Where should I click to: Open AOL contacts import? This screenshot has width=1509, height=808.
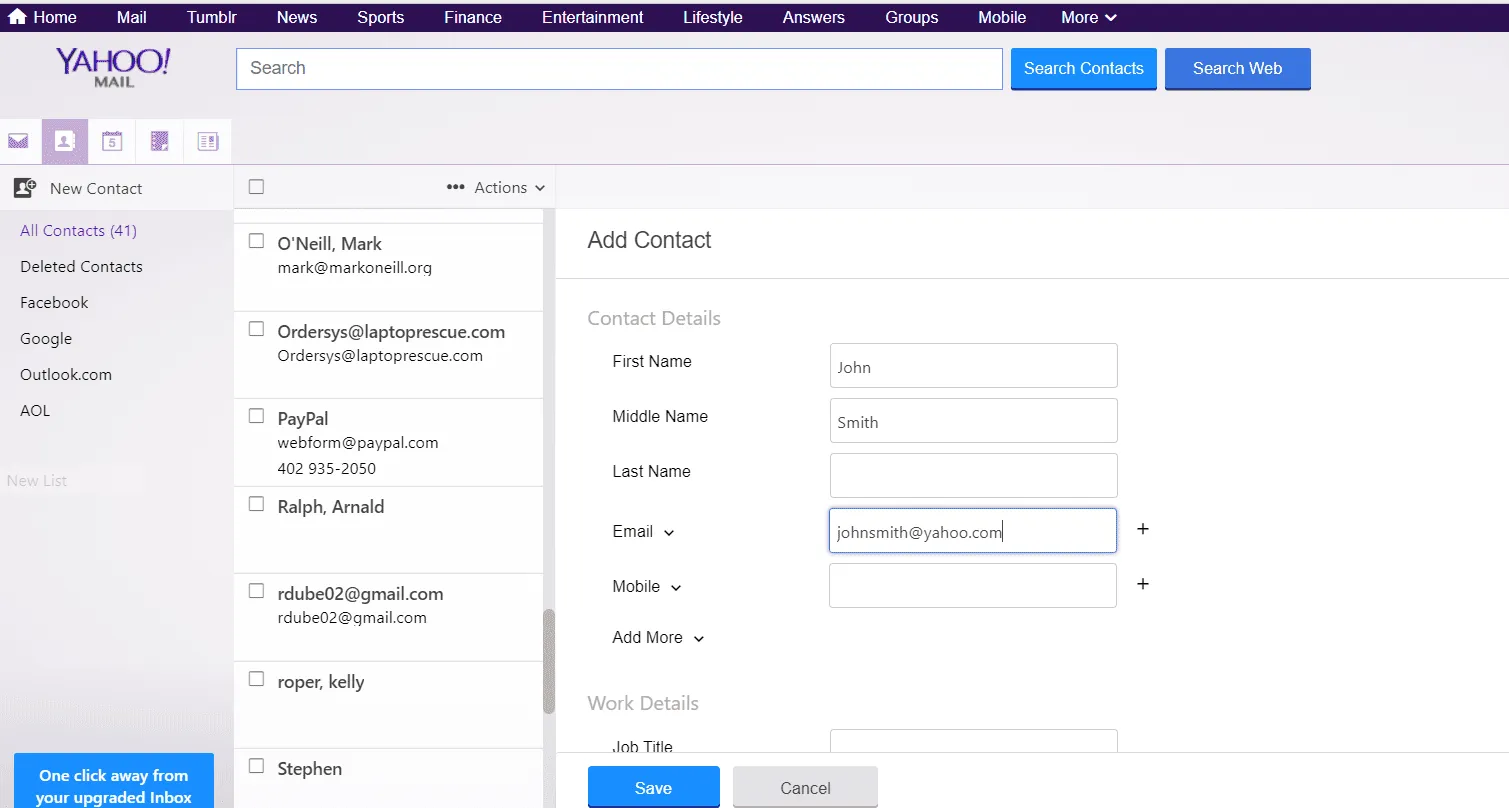(35, 410)
